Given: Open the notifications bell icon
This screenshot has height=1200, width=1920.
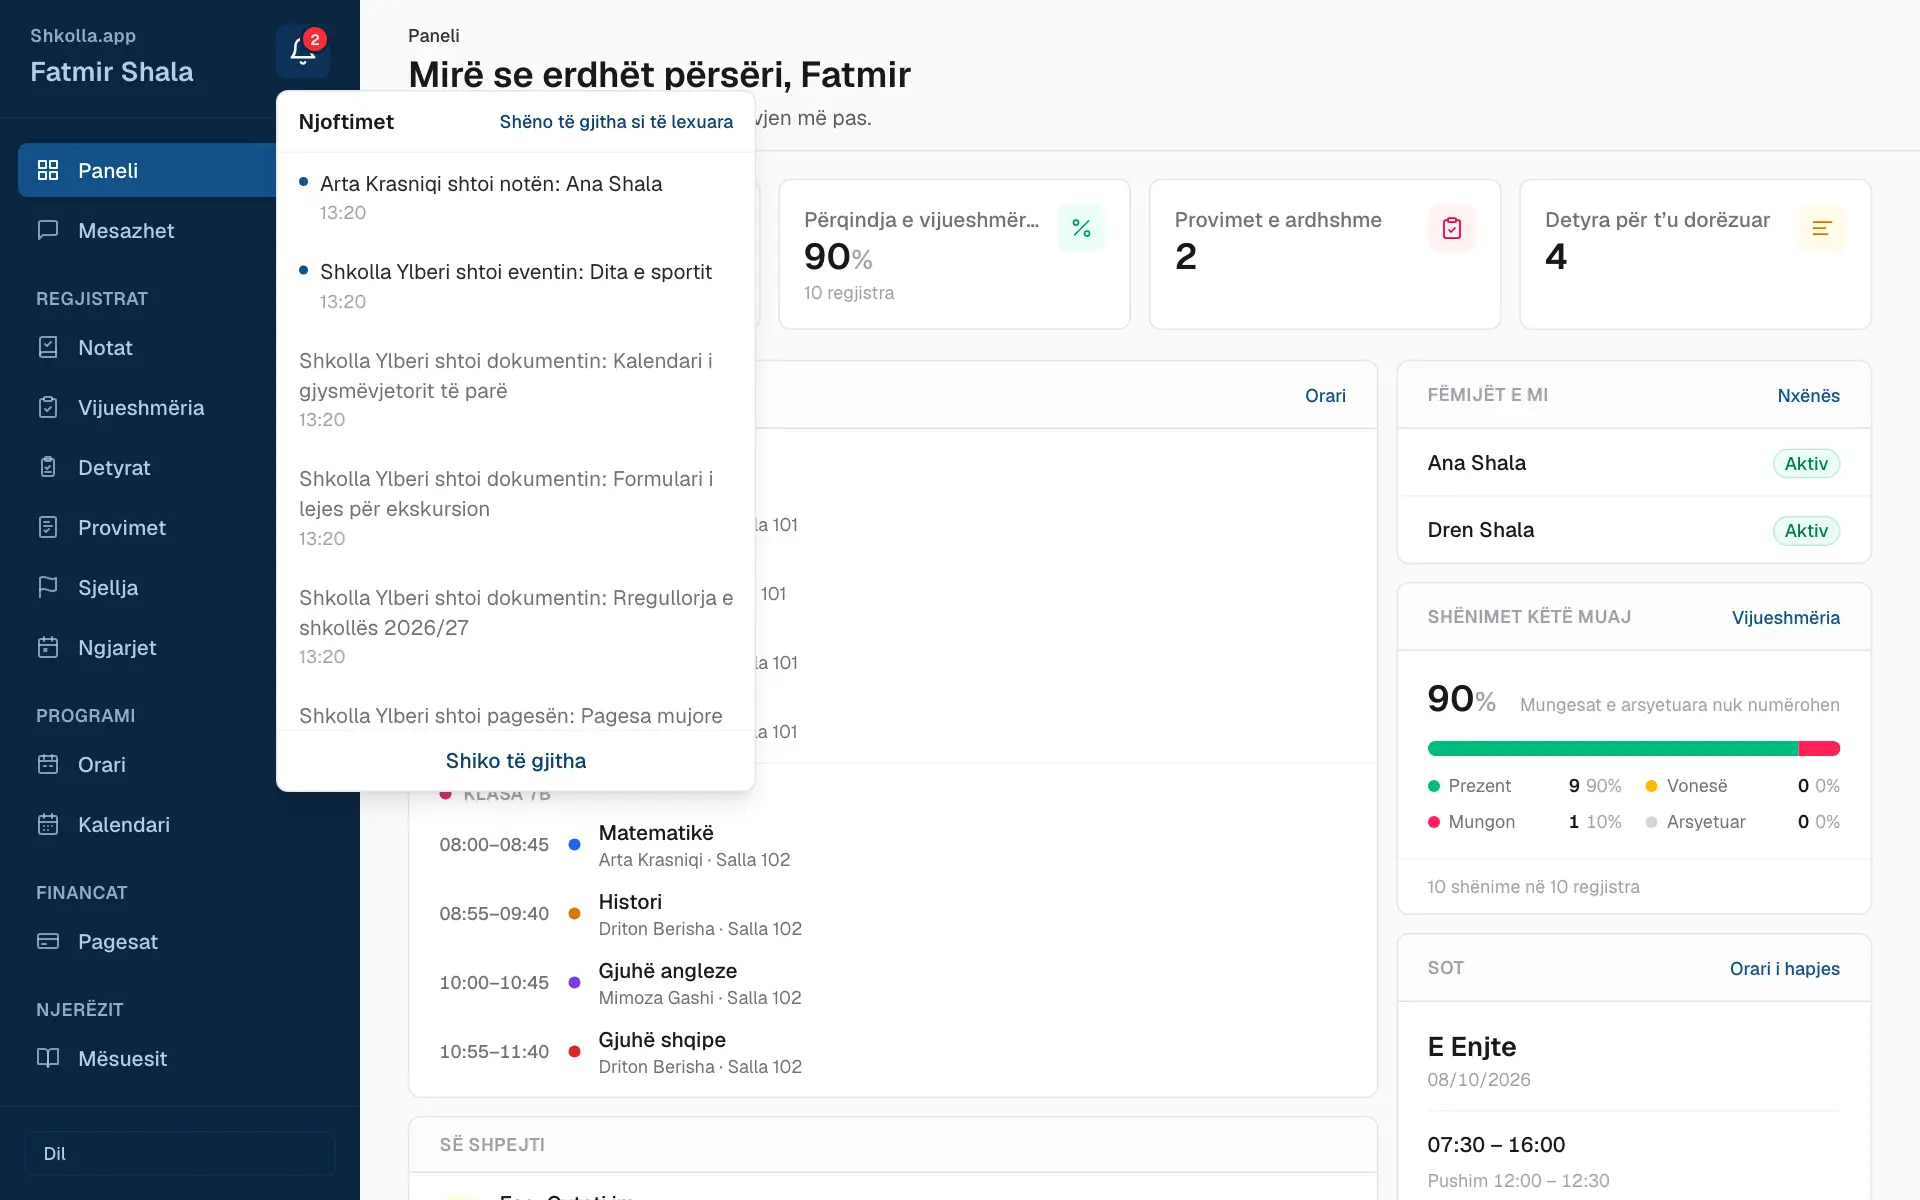Looking at the screenshot, I should (303, 50).
